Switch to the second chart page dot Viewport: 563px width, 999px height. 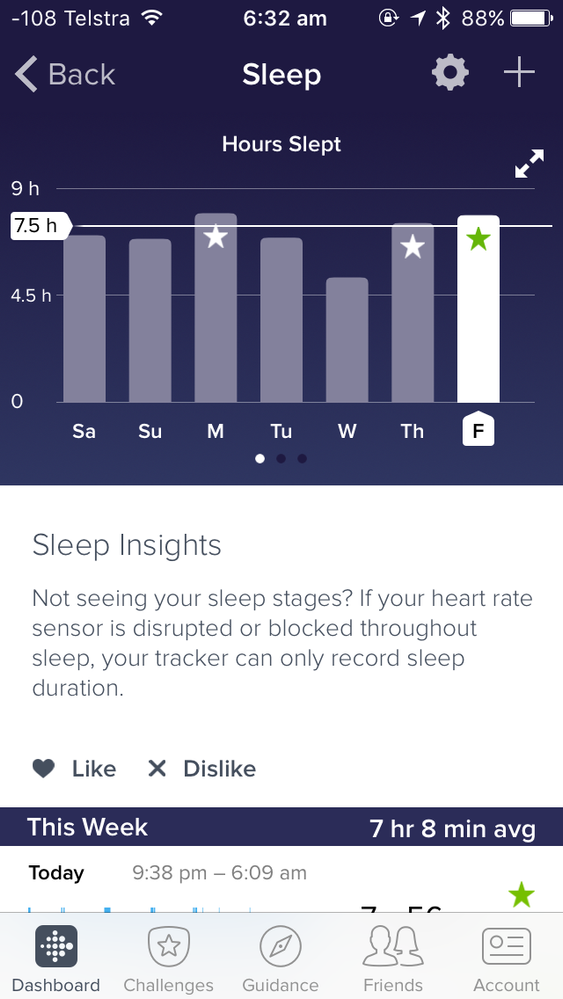point(281,459)
